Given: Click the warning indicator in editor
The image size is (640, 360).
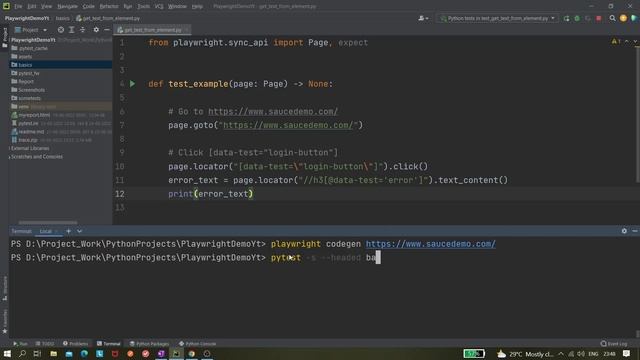Looking at the screenshot, I should pyautogui.click(x=616, y=42).
